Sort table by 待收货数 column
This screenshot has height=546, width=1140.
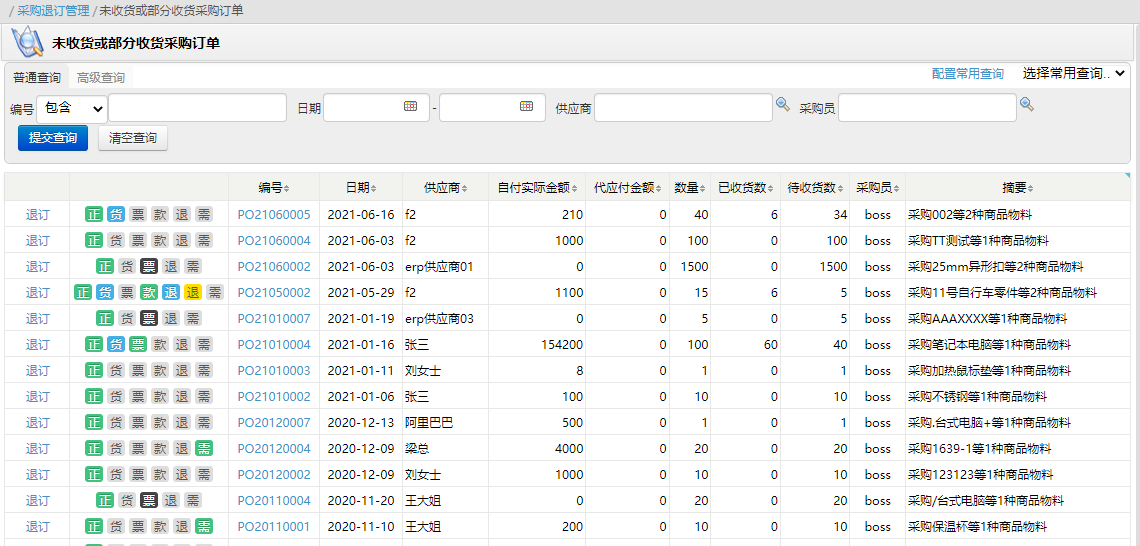point(815,188)
